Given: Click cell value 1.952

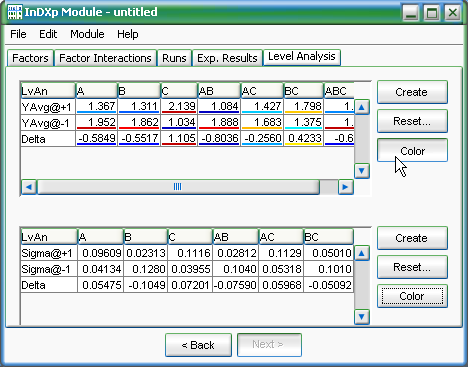Looking at the screenshot, I should 97,123.
